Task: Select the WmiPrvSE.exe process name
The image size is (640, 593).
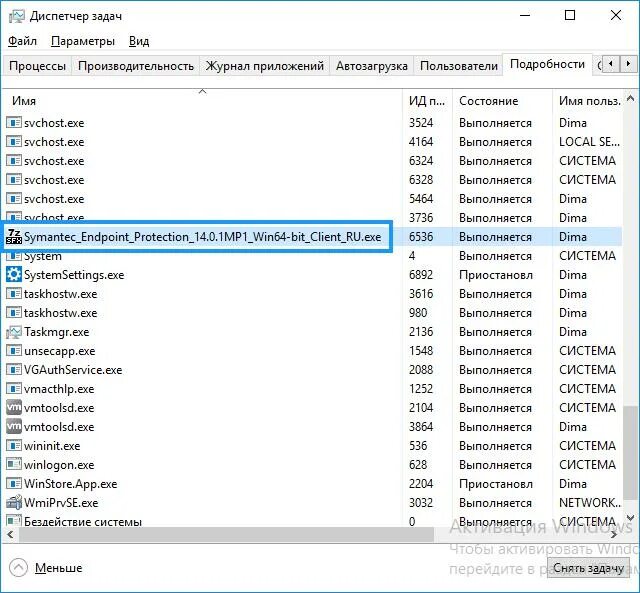Action: (x=61, y=503)
